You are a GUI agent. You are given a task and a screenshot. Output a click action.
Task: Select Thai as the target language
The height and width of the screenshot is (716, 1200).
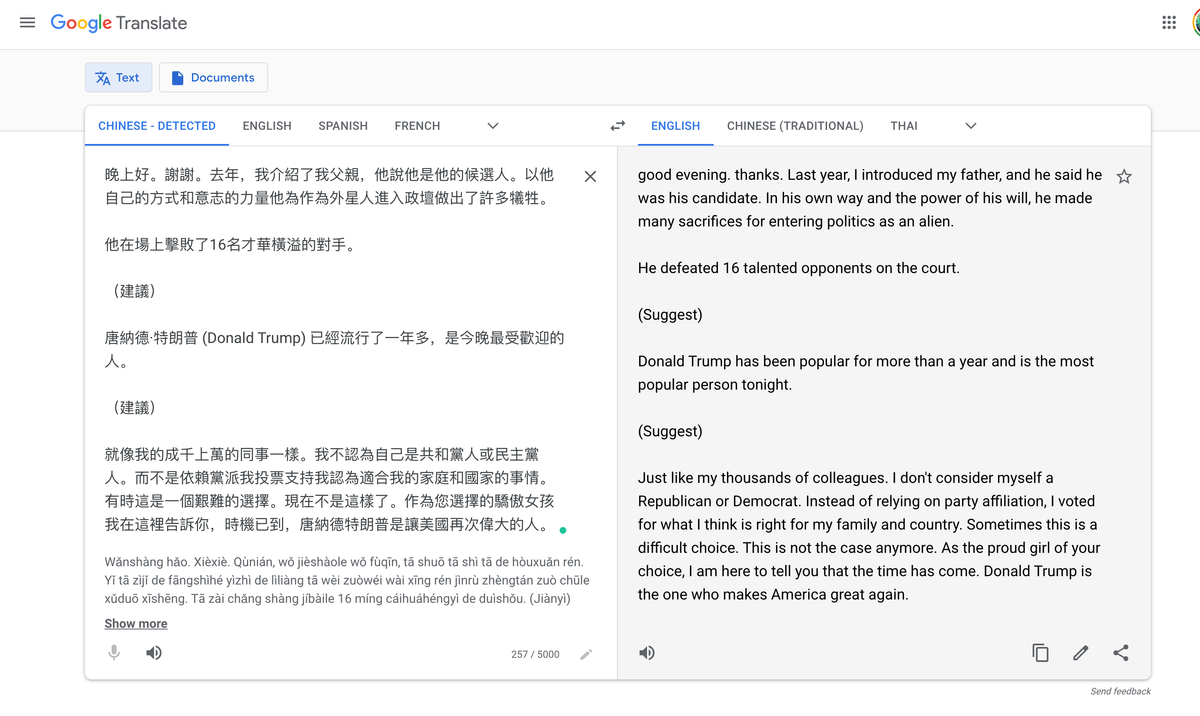(903, 125)
